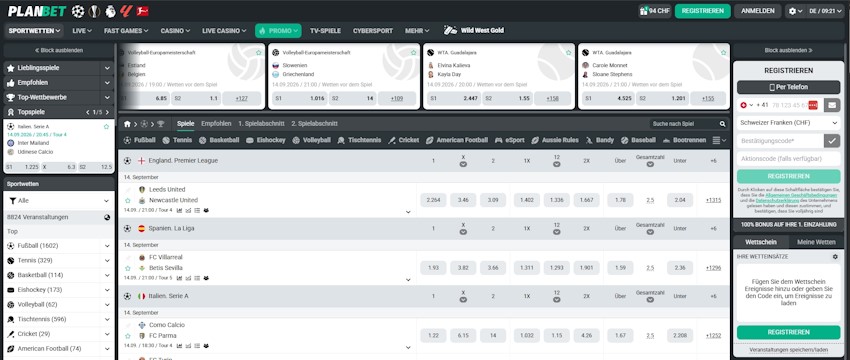Select eSport in the sport filter strip
The width and height of the screenshot is (850, 360).
click(x=509, y=140)
